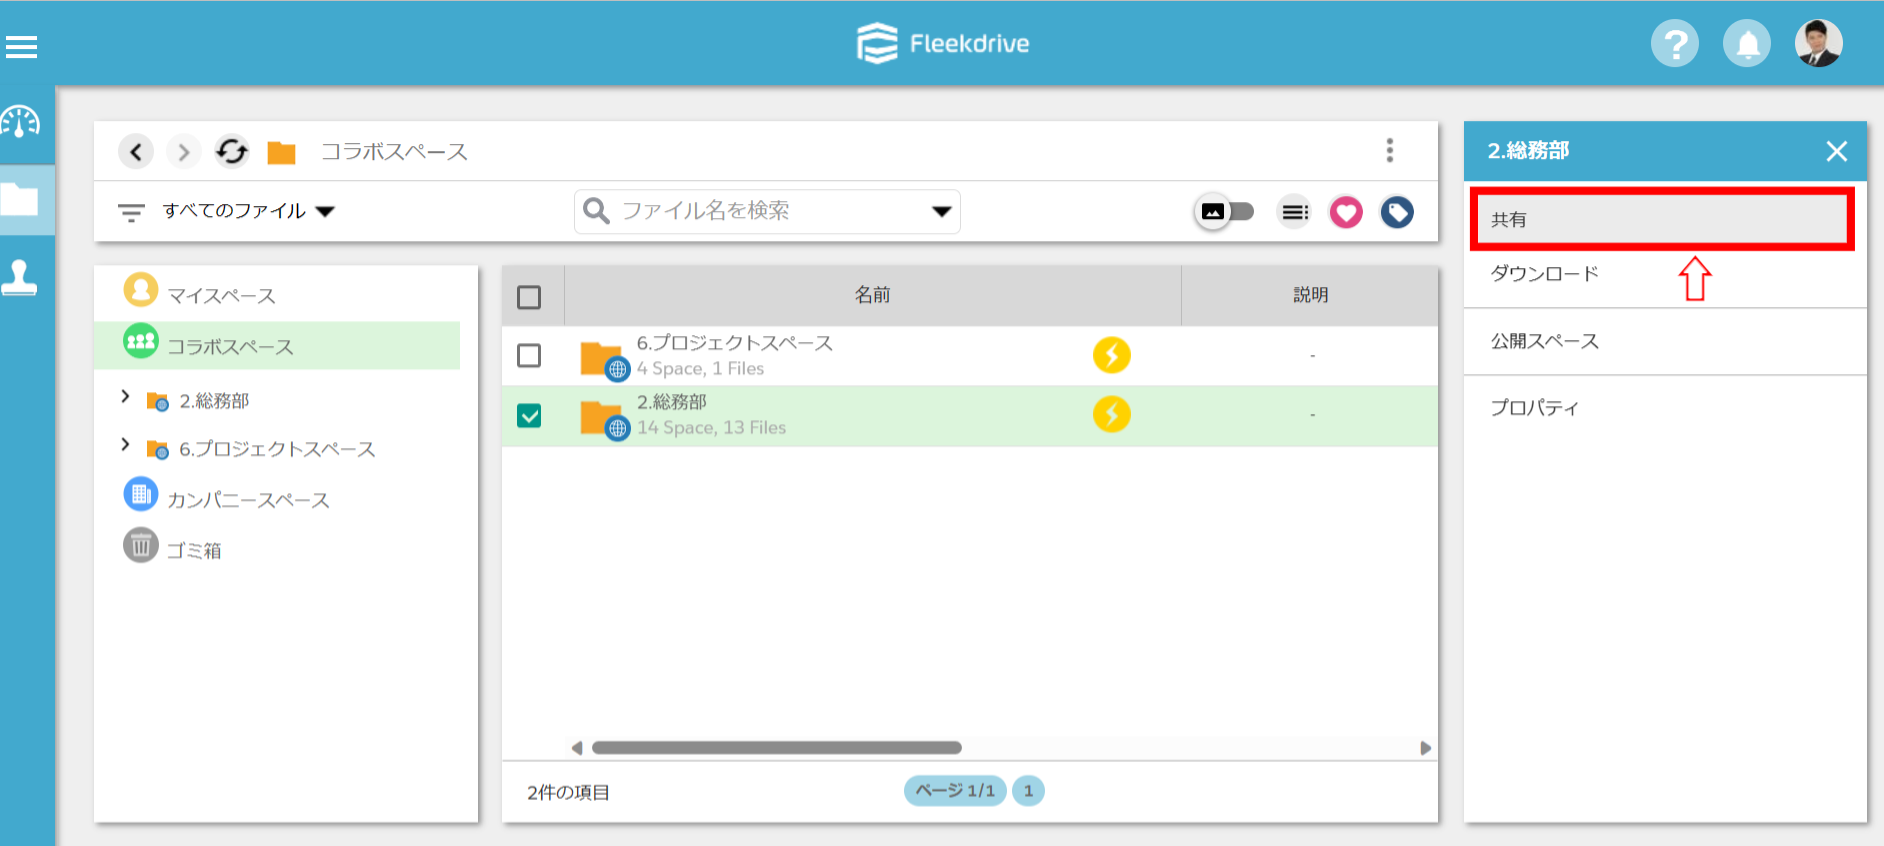Screen dimensions: 1884x846
Task: Open マイスペース in the tree
Action: click(x=221, y=295)
